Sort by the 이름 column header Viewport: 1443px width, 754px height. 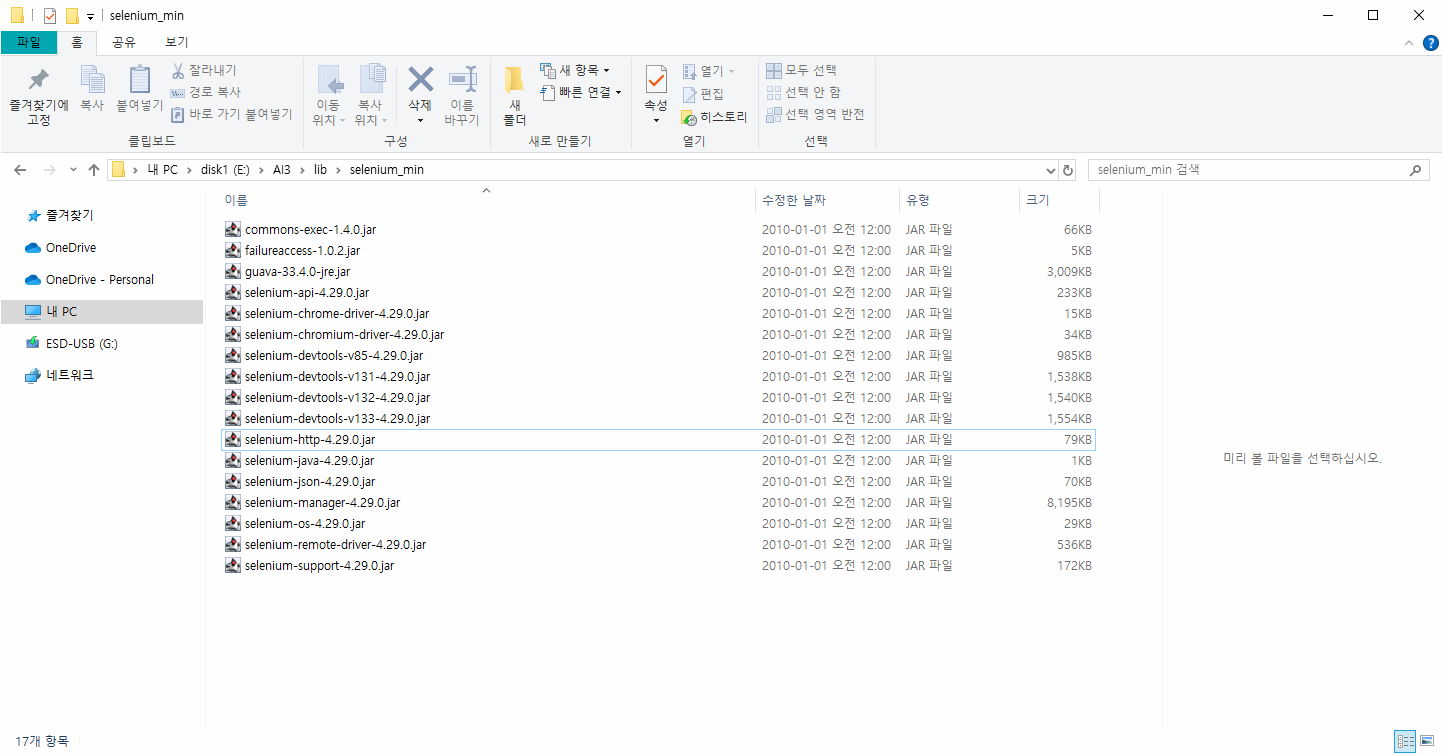click(487, 200)
